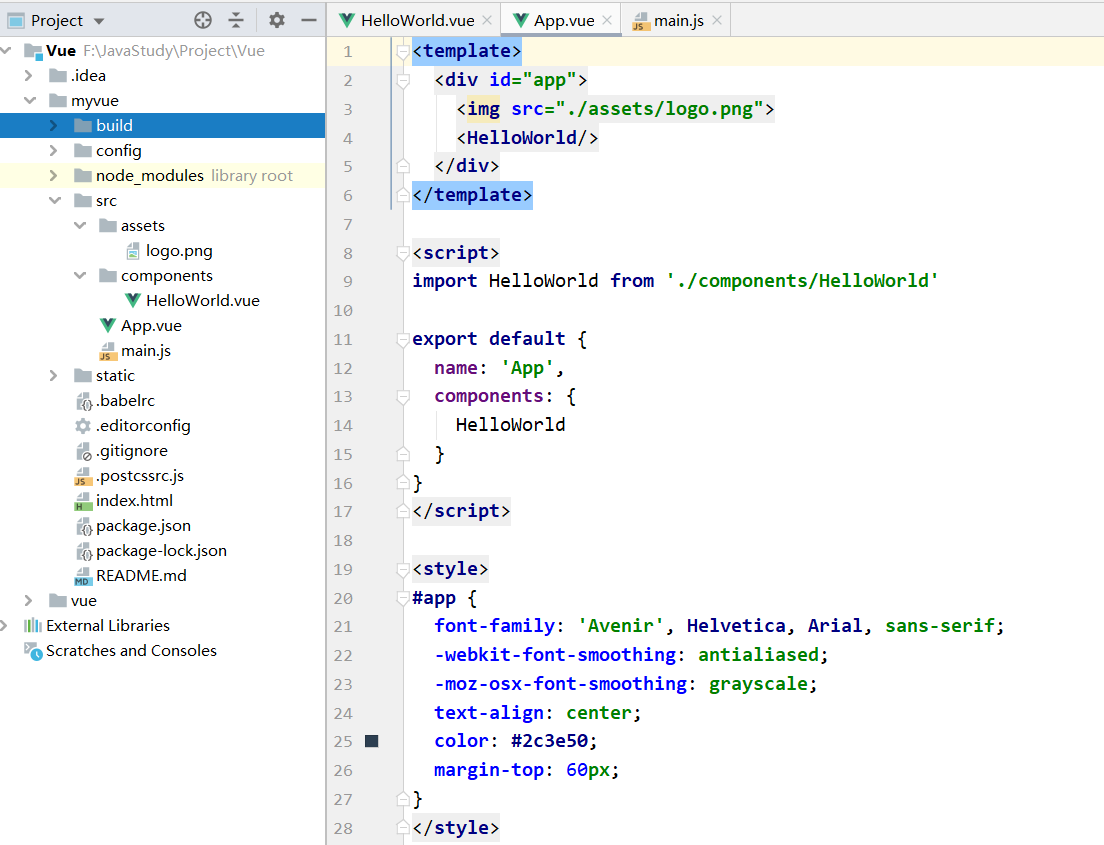Collapse the Vue project root node
Screen dimensions: 1104x845
[x=6, y=50]
